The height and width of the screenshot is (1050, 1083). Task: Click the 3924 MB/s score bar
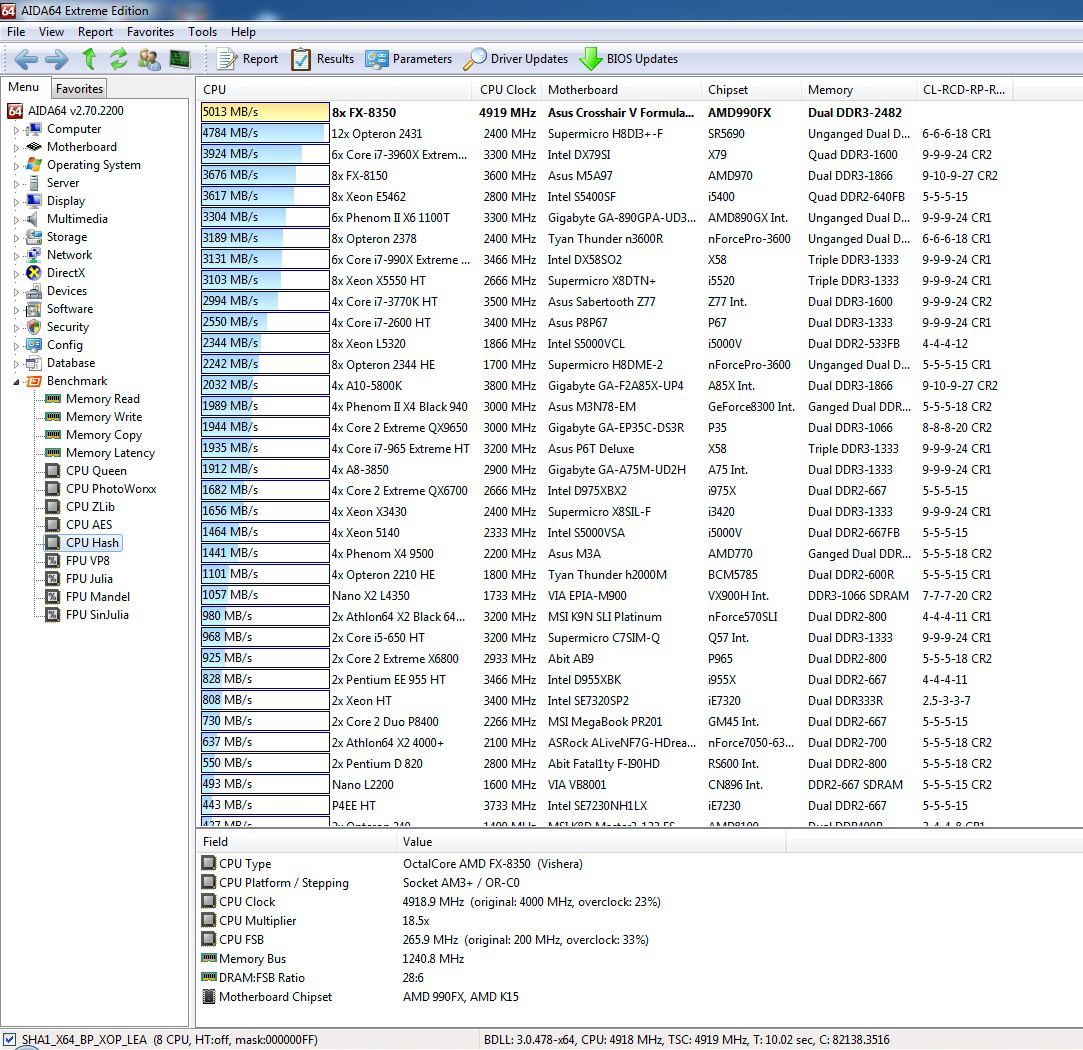coord(265,154)
